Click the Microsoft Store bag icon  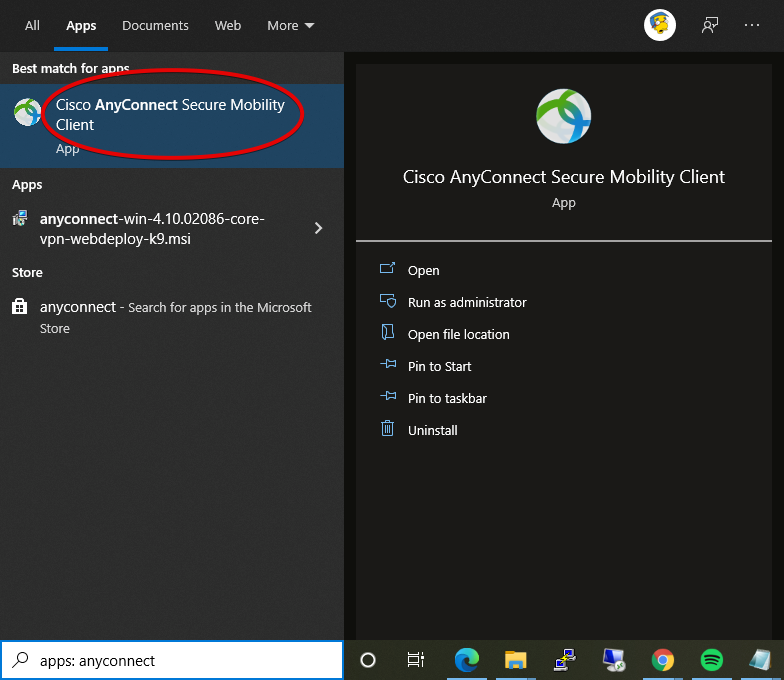coord(20,307)
